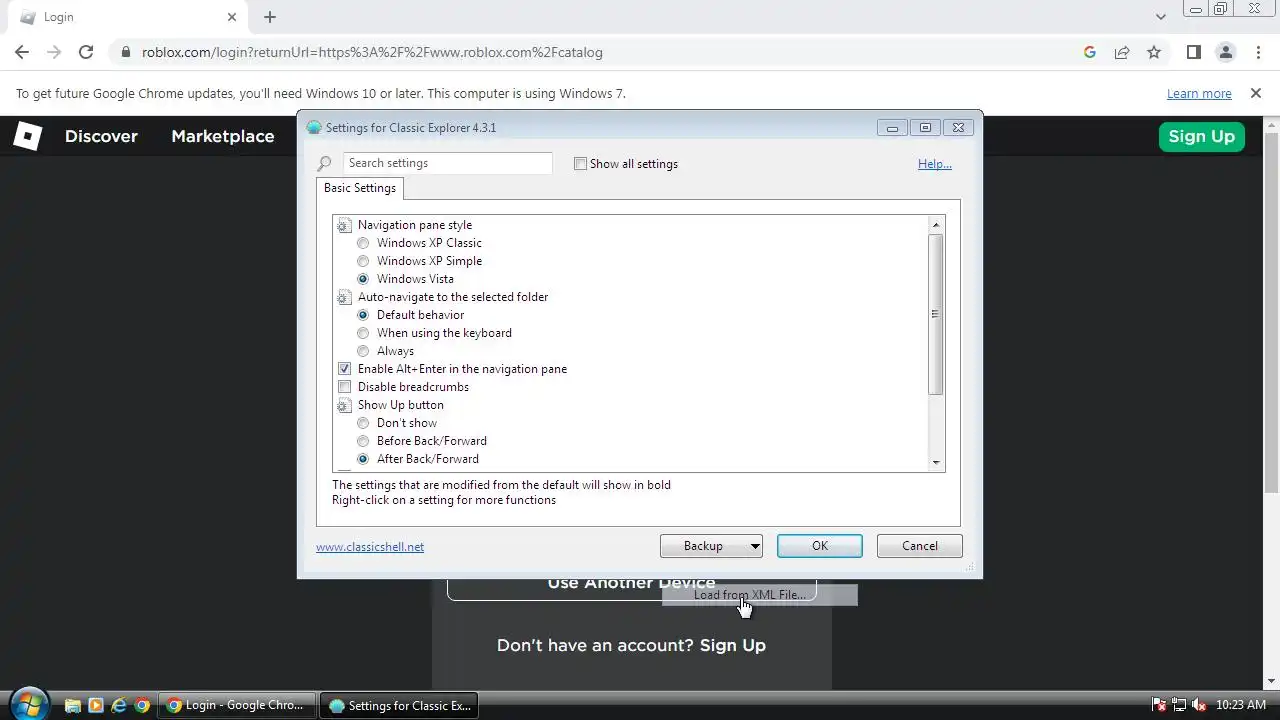
Task: Open a new Chrome tab with plus
Action: (x=270, y=17)
